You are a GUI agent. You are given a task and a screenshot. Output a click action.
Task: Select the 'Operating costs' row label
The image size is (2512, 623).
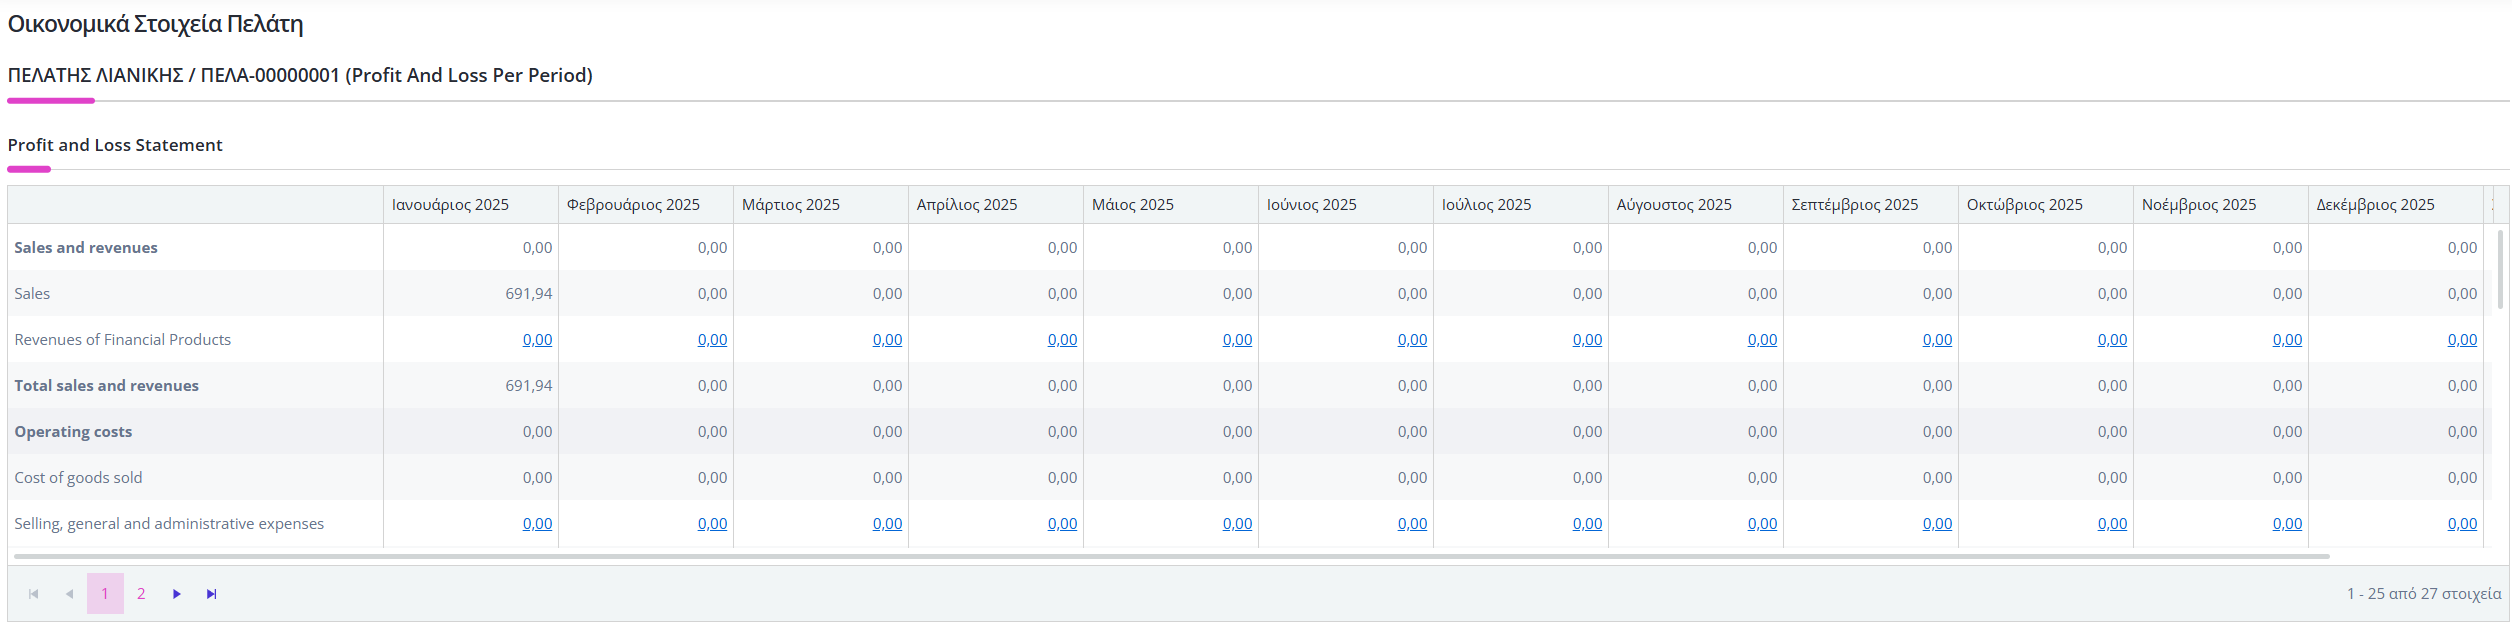(x=73, y=432)
